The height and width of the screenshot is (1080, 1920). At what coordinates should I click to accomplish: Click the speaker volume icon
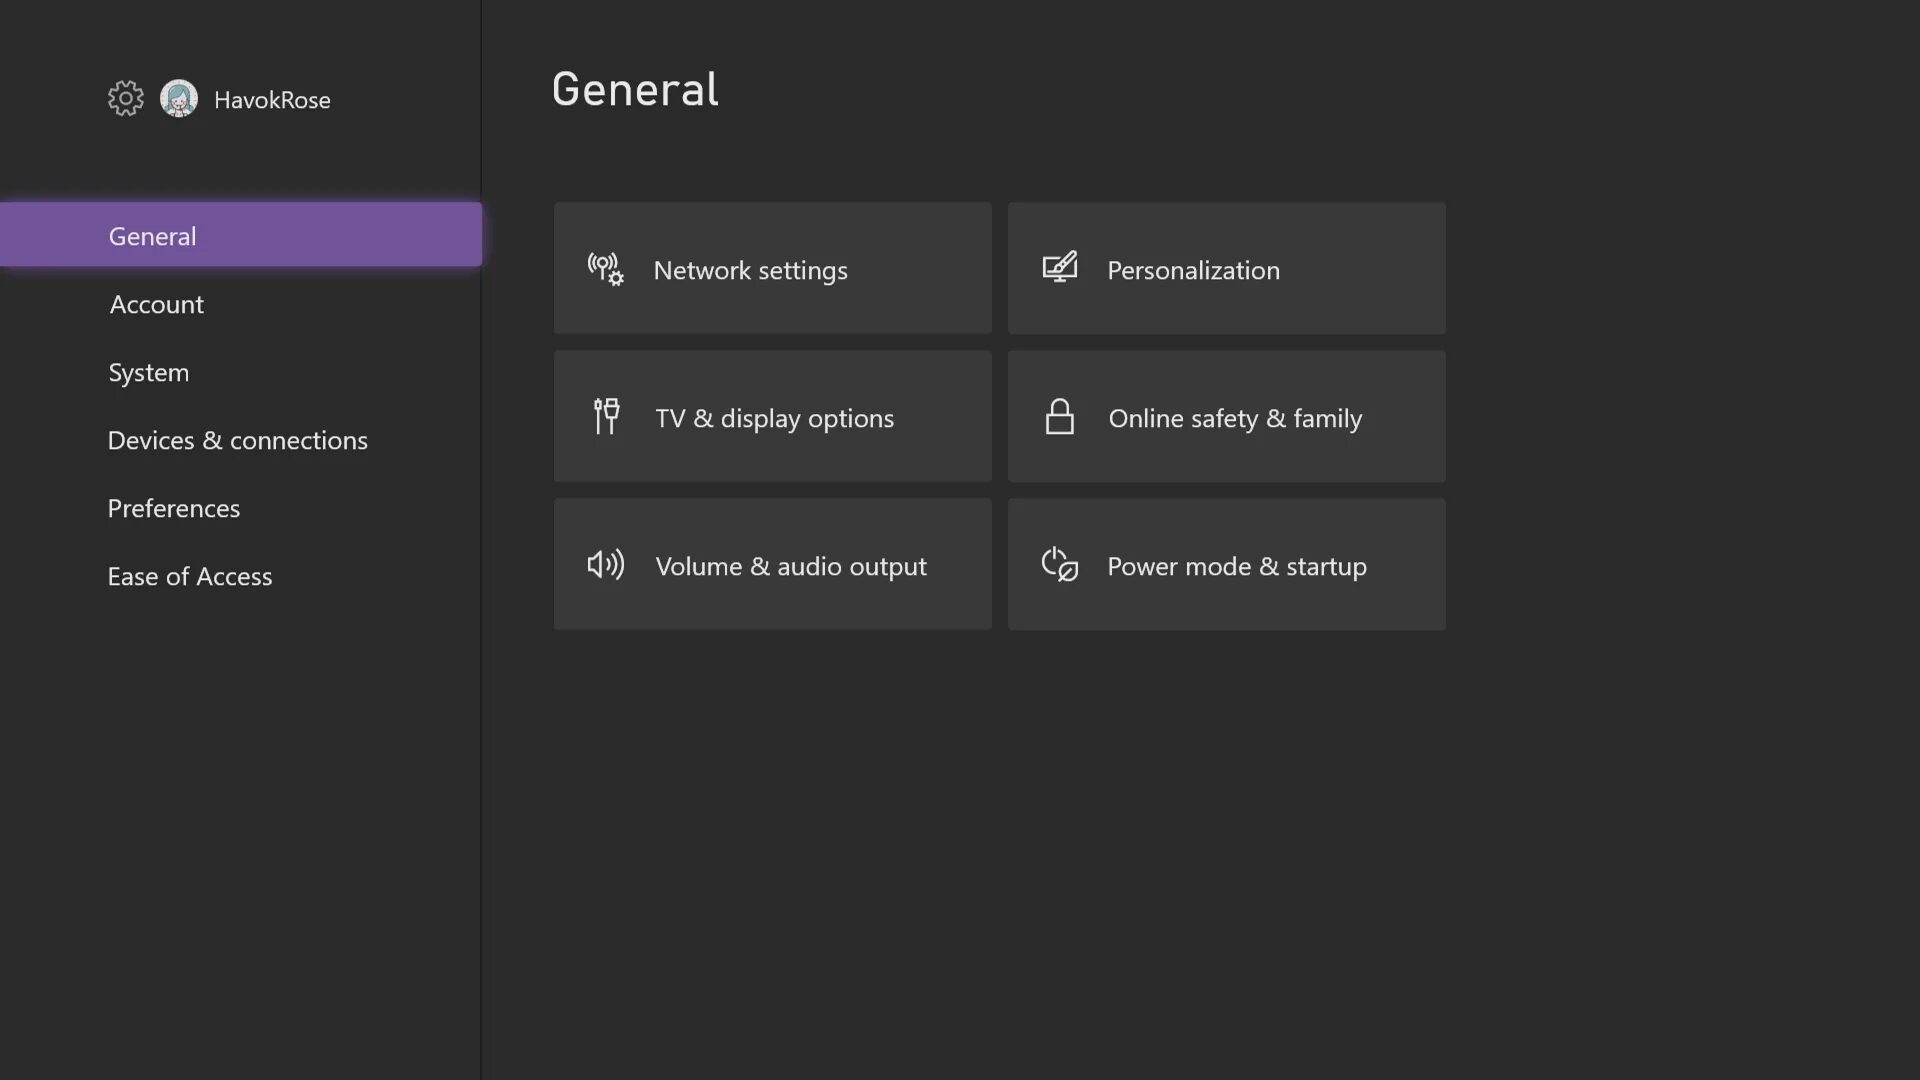tap(605, 565)
